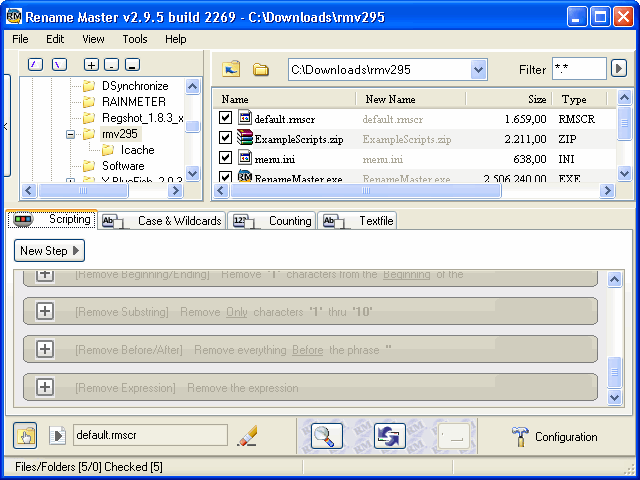Click the file list up scroll arrow
Screen dimensions: 640x480
tap(624, 97)
